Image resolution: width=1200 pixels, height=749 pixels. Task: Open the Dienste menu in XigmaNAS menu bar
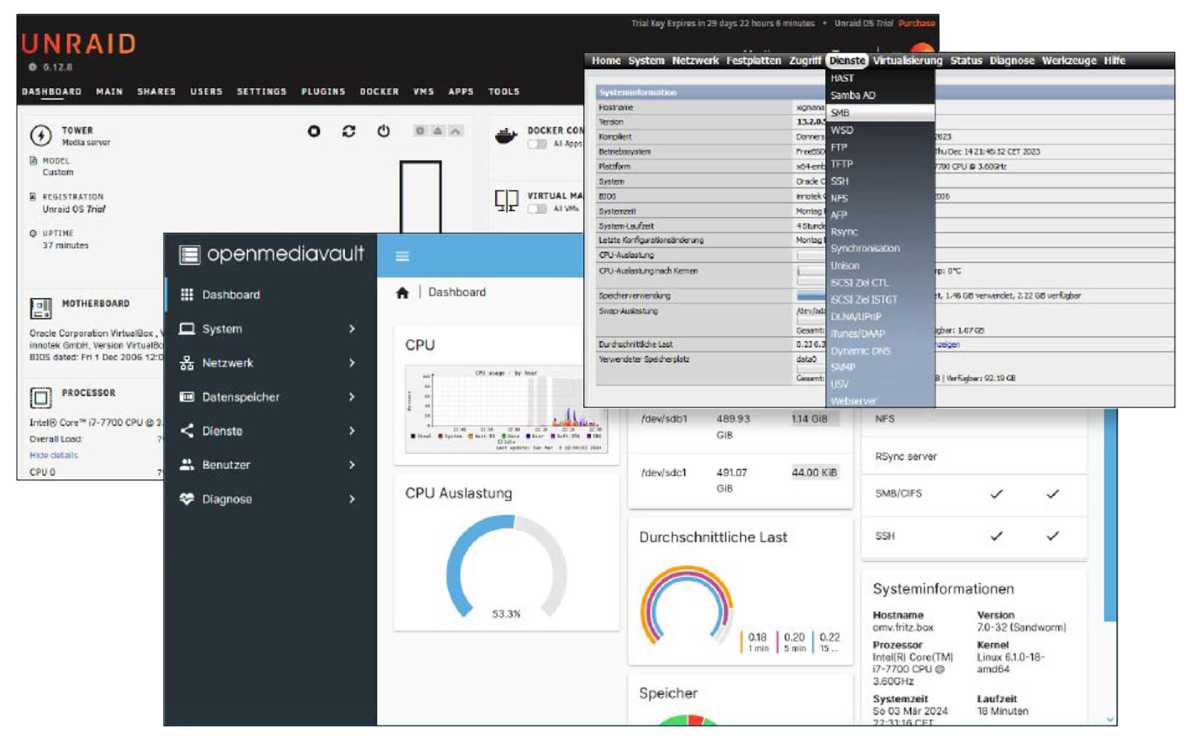[x=847, y=61]
